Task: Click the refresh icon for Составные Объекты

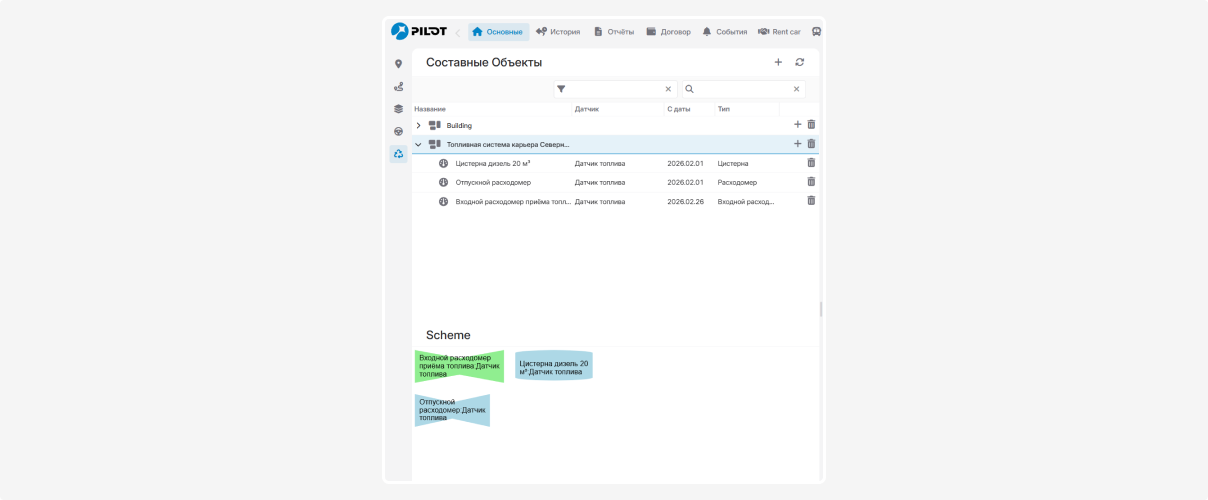Action: click(799, 62)
